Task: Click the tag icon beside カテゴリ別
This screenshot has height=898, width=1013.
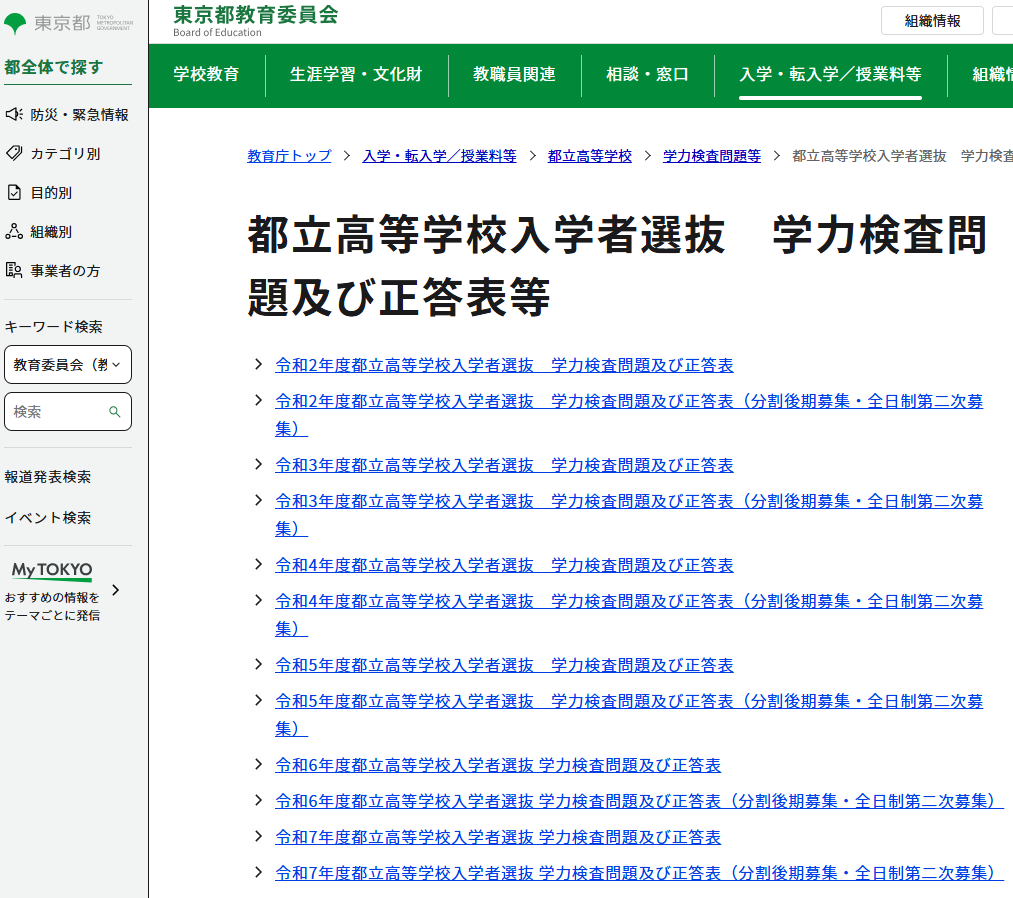Action: coord(14,153)
